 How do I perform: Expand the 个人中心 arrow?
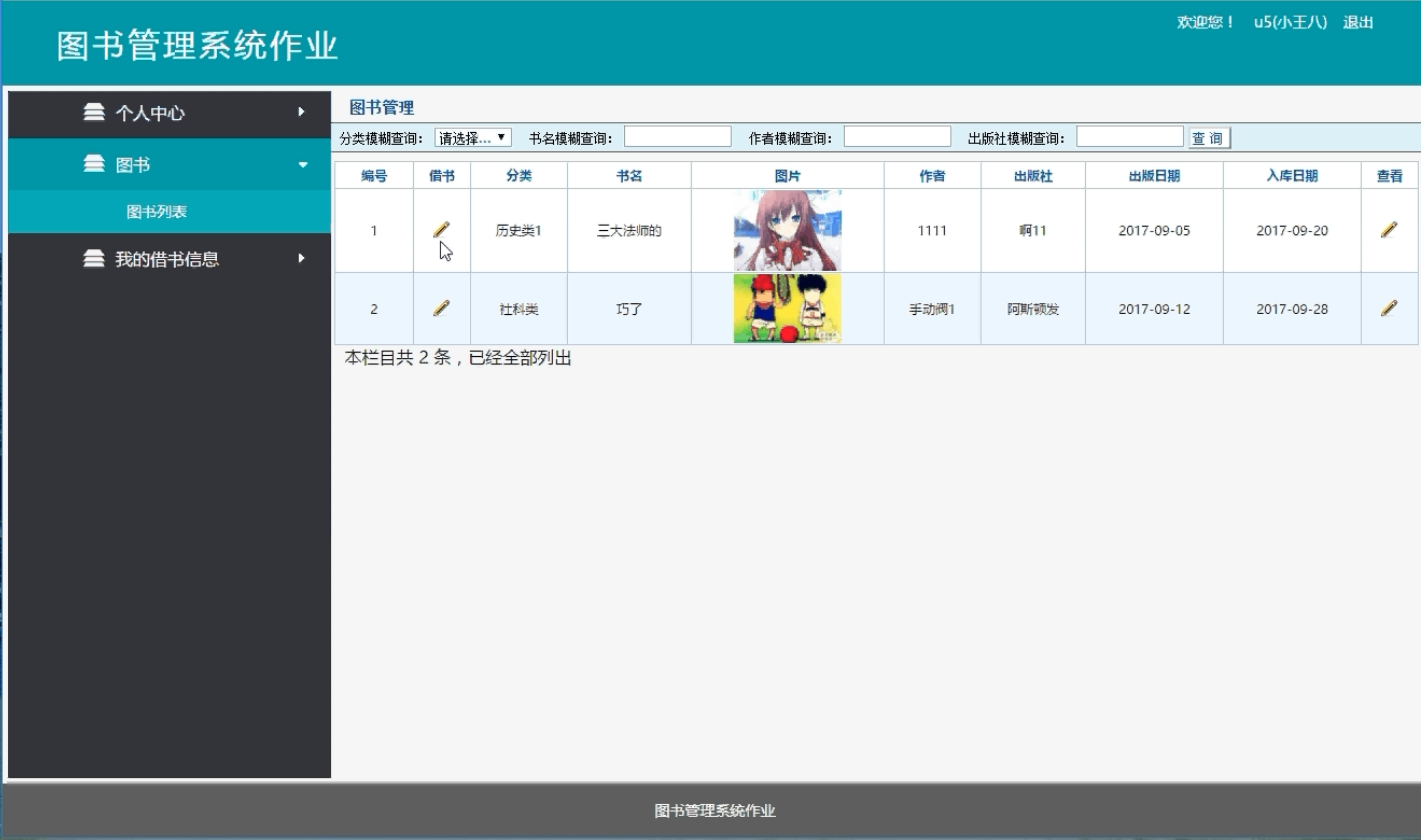[x=301, y=112]
